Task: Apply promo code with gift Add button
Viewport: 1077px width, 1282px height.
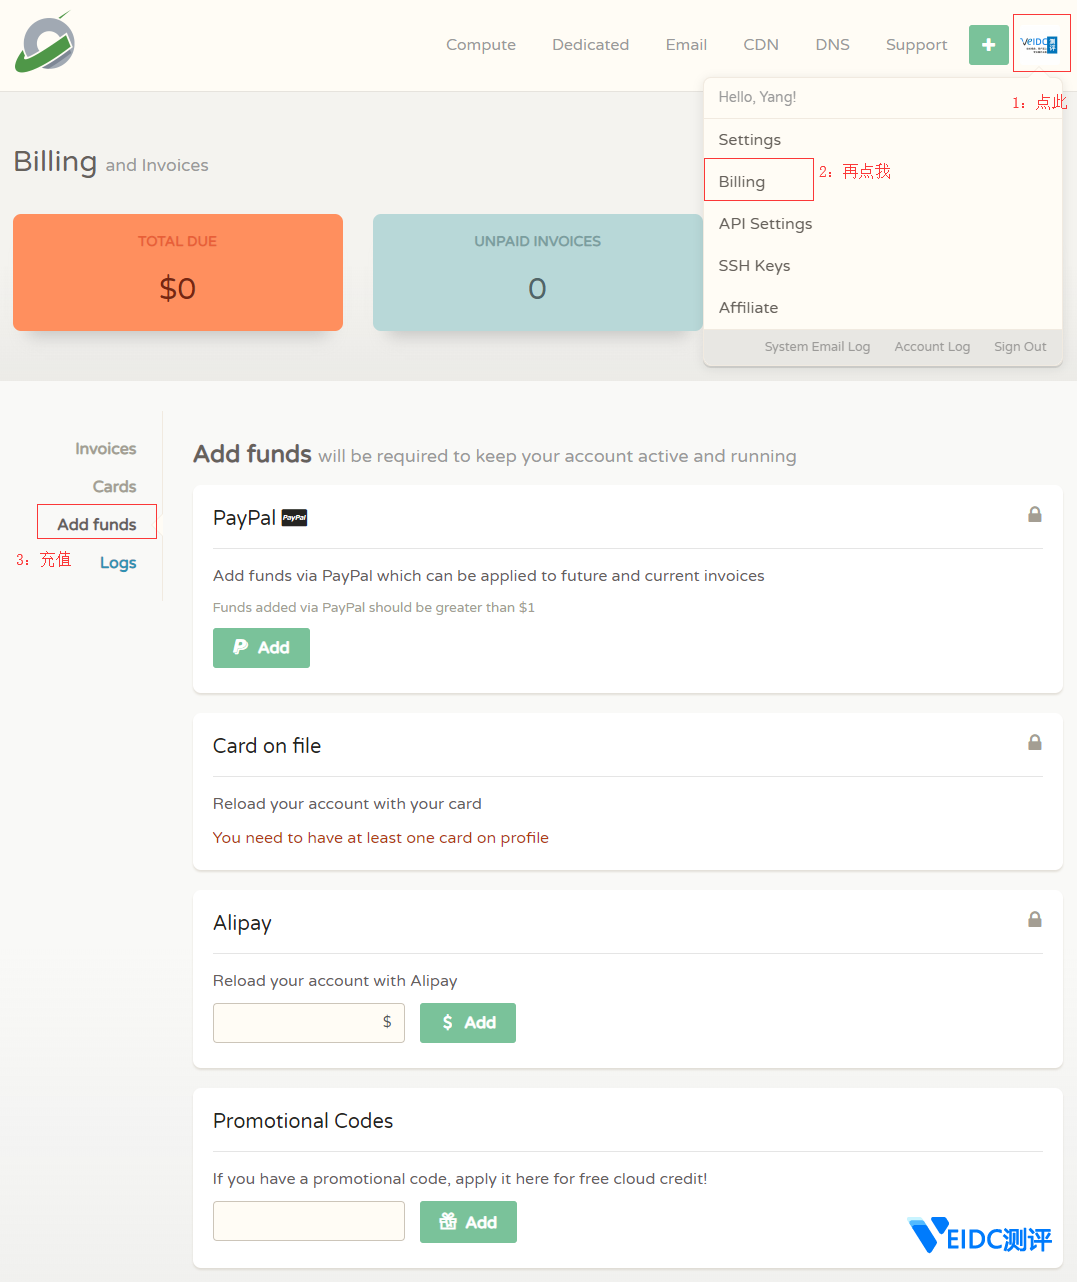Action: pos(468,1222)
